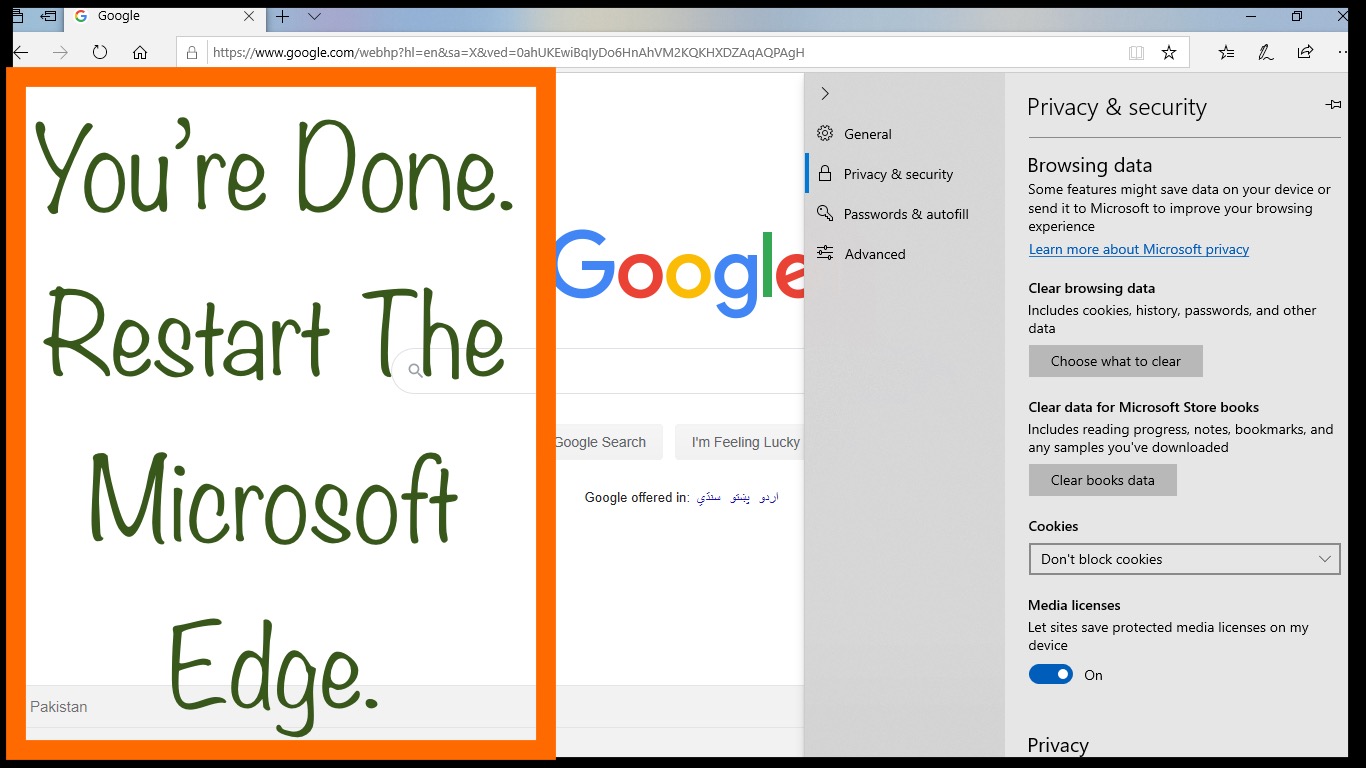Collapse settings pane with chevron arrow

825,93
